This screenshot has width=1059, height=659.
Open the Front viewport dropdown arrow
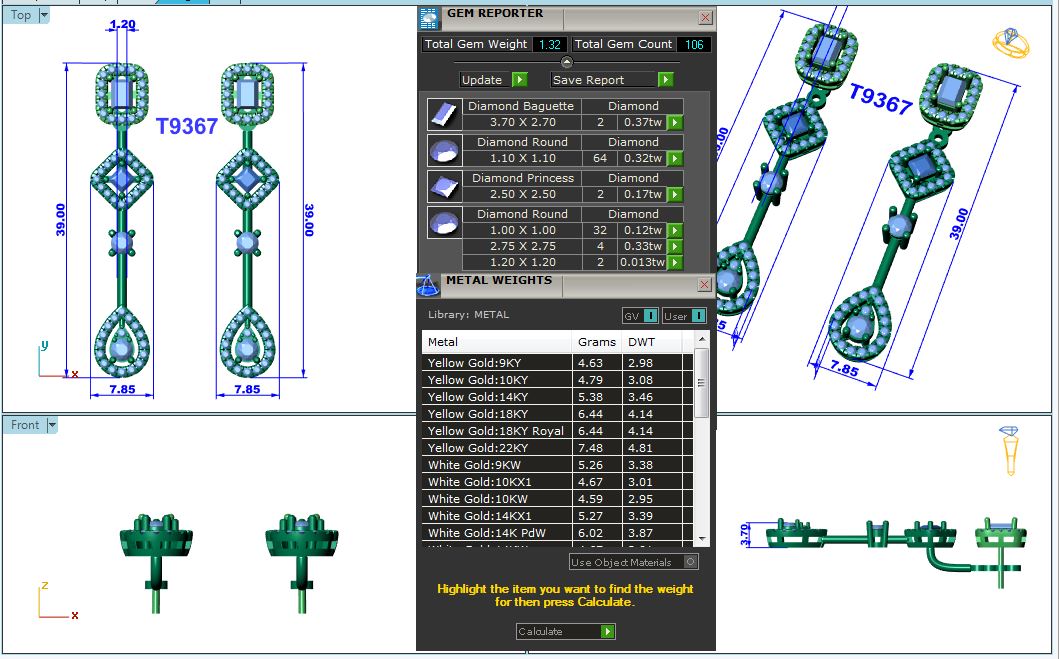click(x=52, y=425)
